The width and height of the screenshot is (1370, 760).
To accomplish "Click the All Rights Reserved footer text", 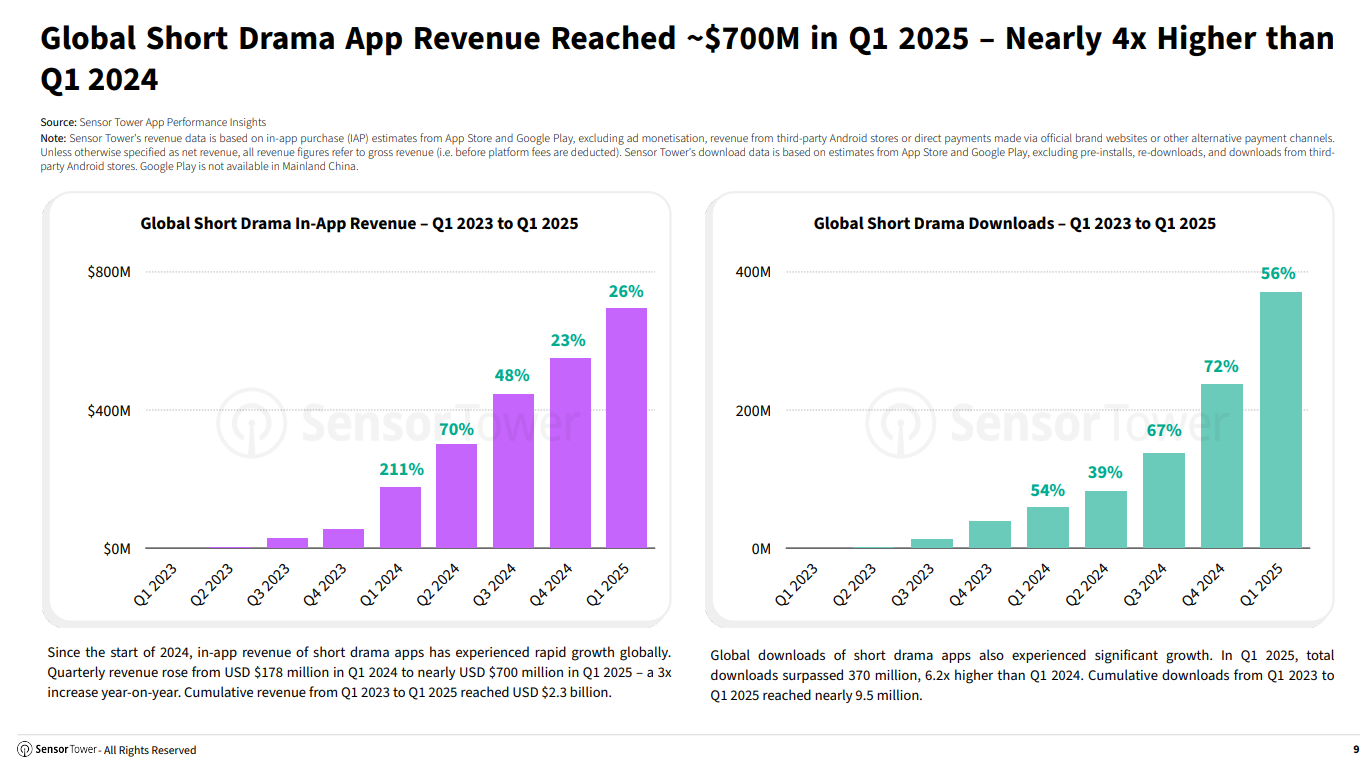I will [150, 750].
